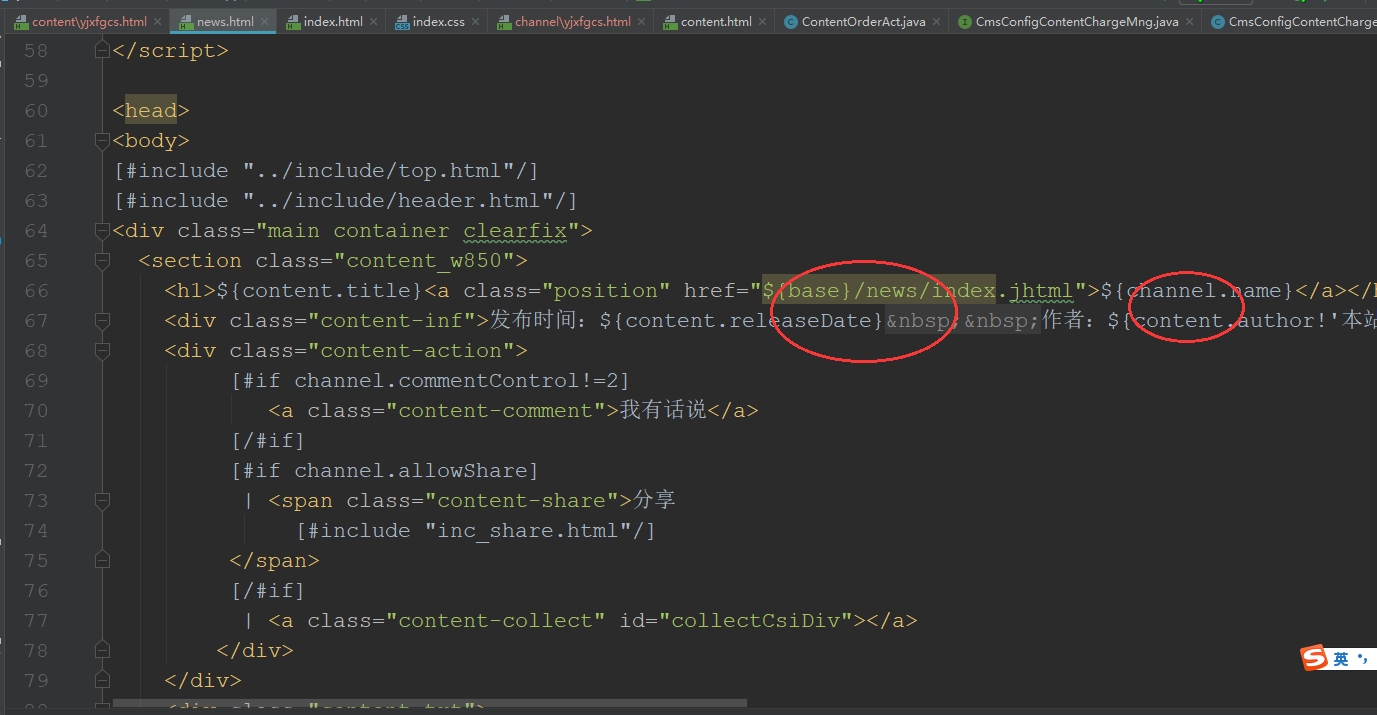Collapse the section content_w850 fold at line 65
The image size is (1377, 715).
(102, 260)
